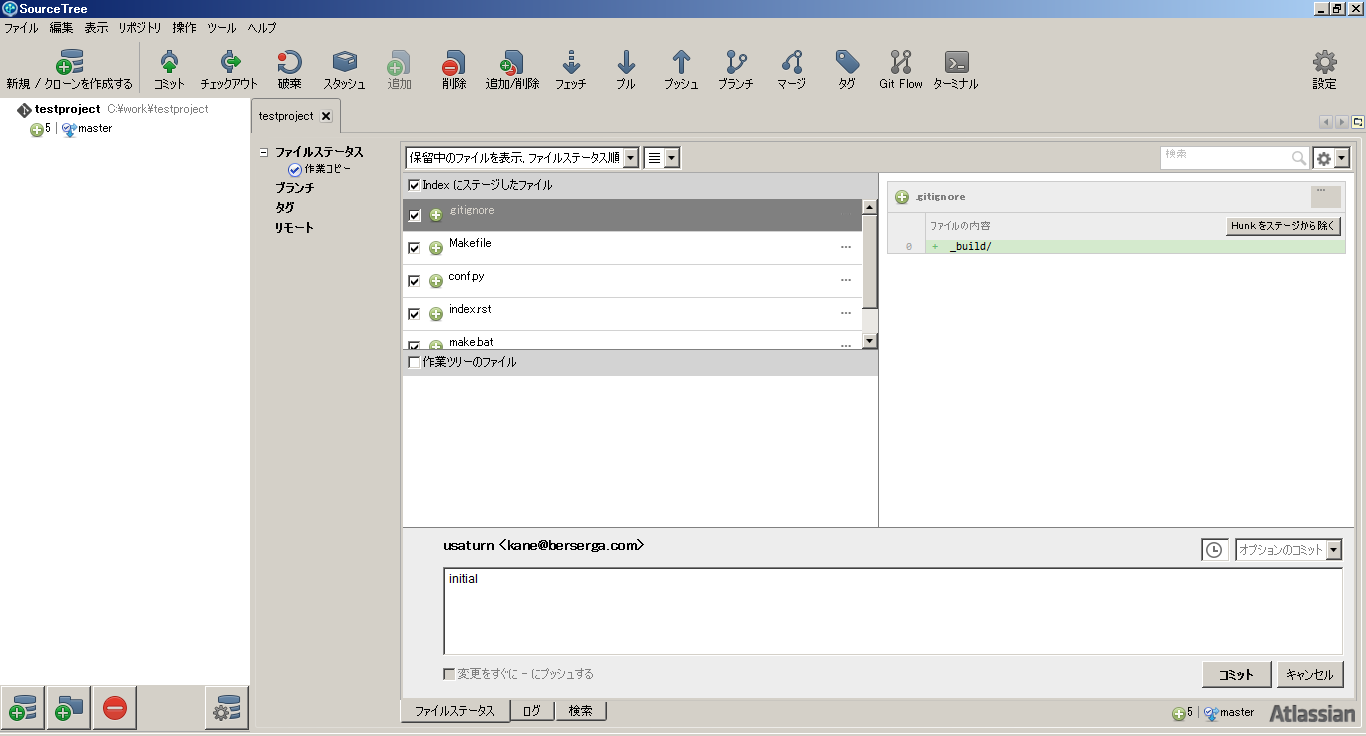
Task: Open the 操作 menu
Action: (184, 28)
